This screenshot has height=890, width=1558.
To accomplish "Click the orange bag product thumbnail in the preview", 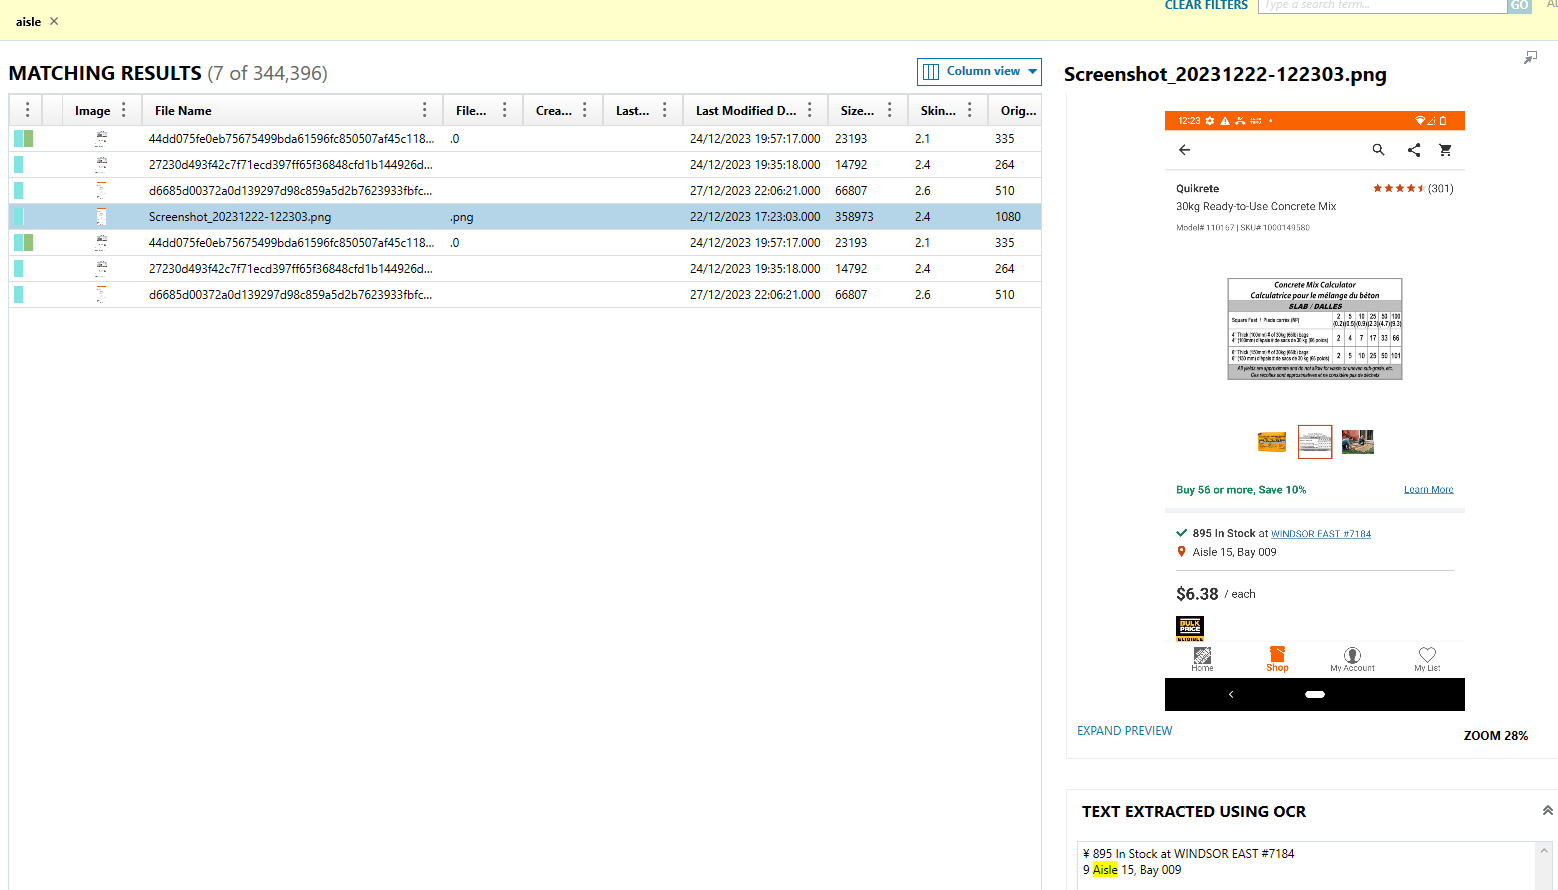I will (x=1272, y=441).
